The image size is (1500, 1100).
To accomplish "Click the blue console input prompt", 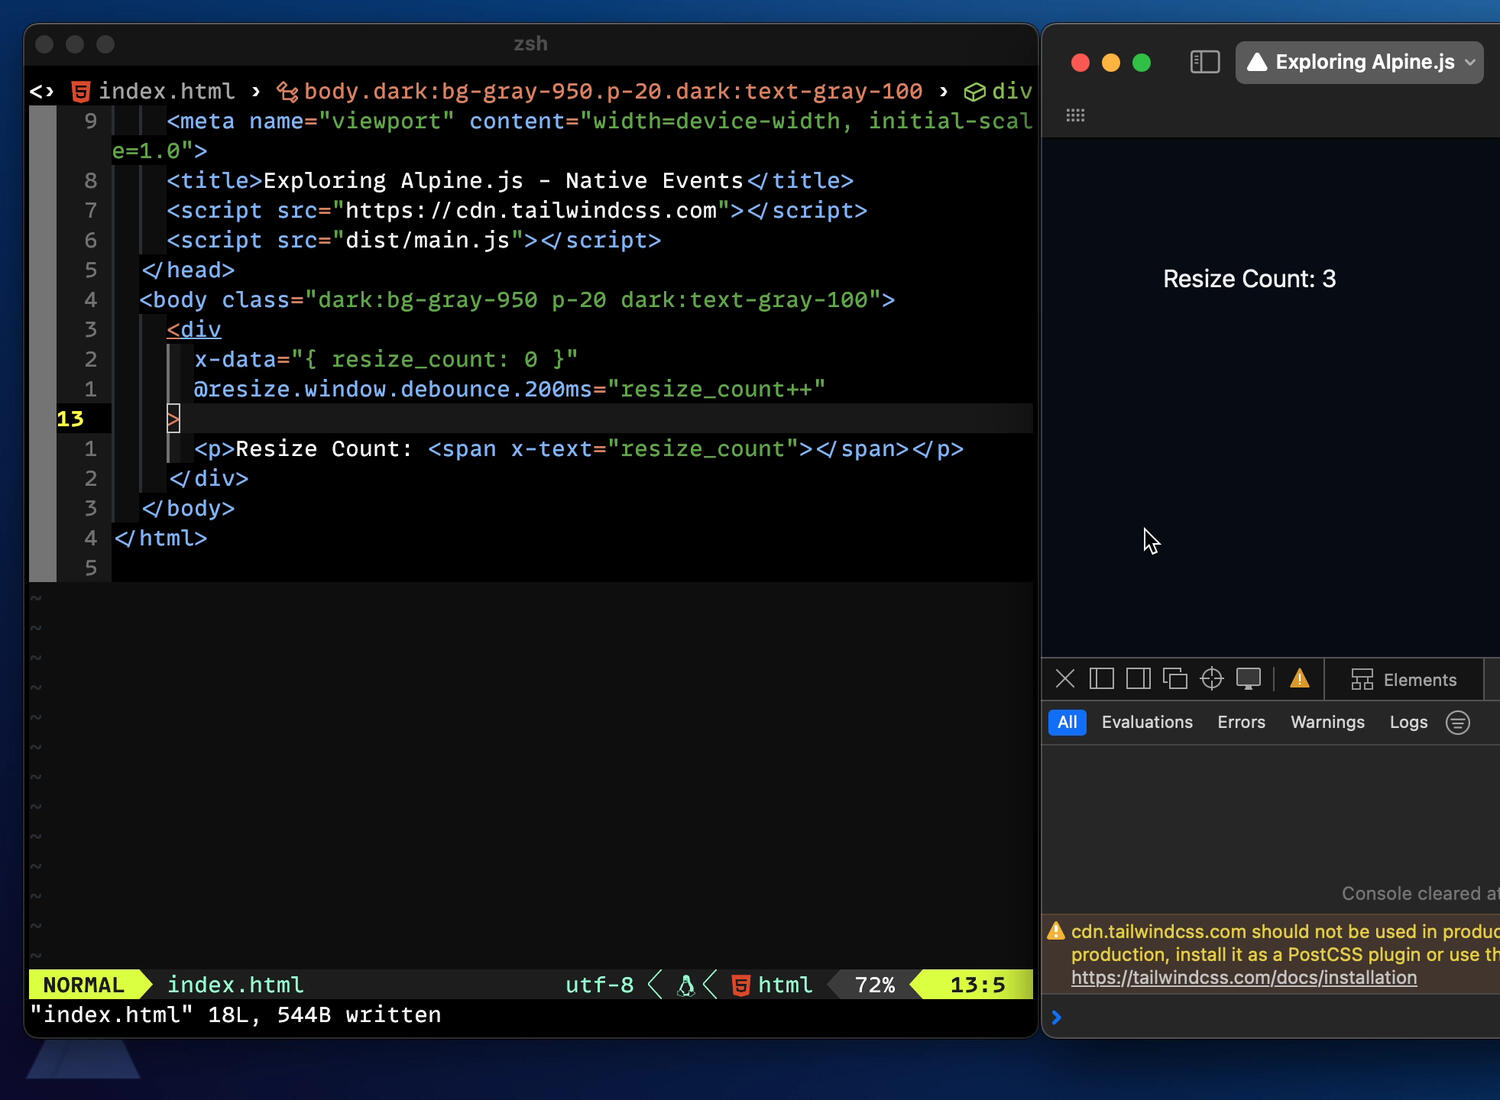I will (x=1057, y=1017).
